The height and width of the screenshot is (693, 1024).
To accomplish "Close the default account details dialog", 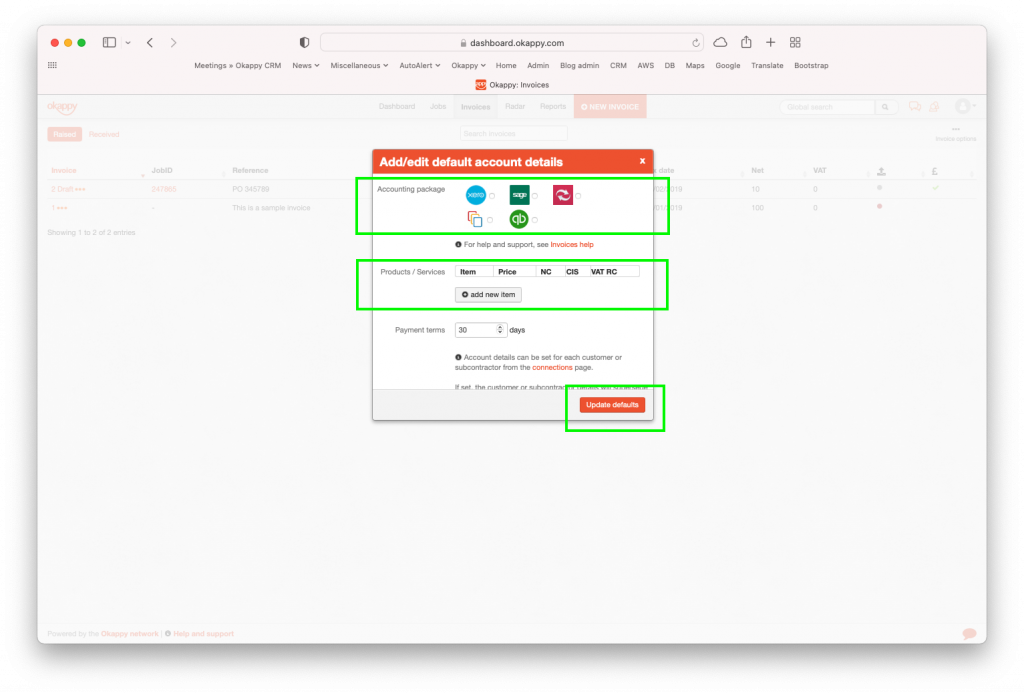I will point(642,161).
